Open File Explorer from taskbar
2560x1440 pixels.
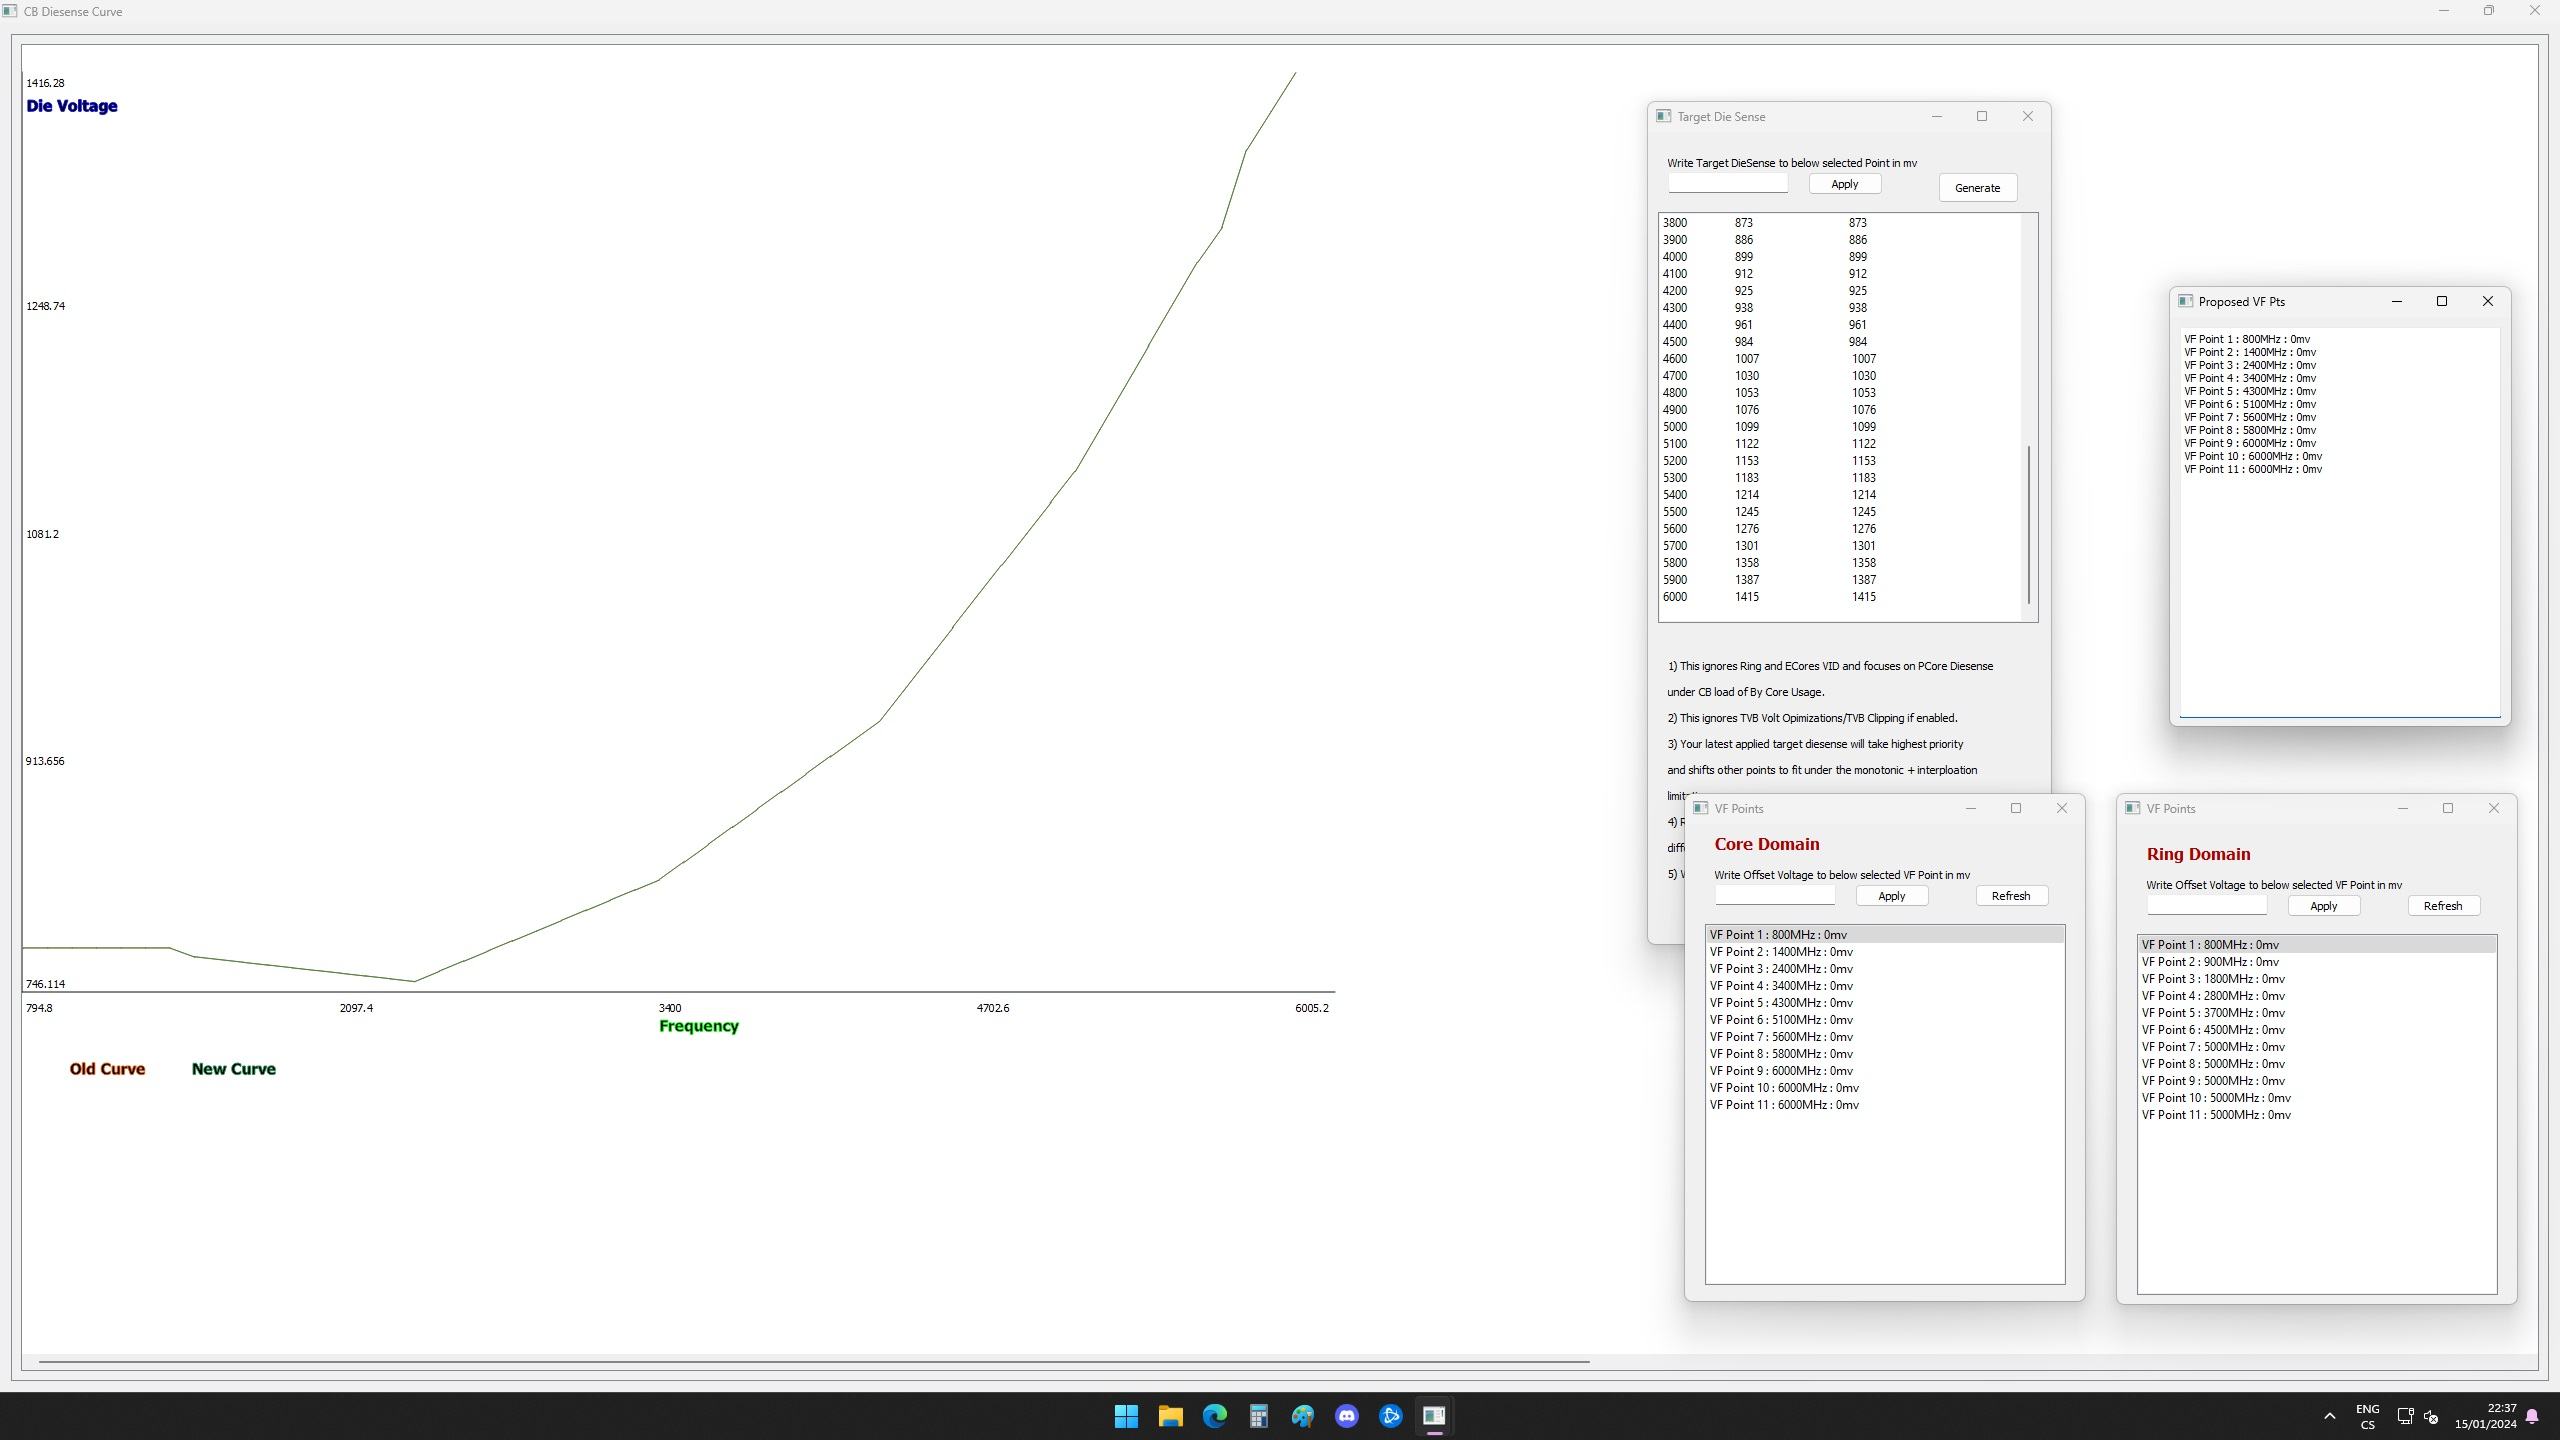1170,1416
